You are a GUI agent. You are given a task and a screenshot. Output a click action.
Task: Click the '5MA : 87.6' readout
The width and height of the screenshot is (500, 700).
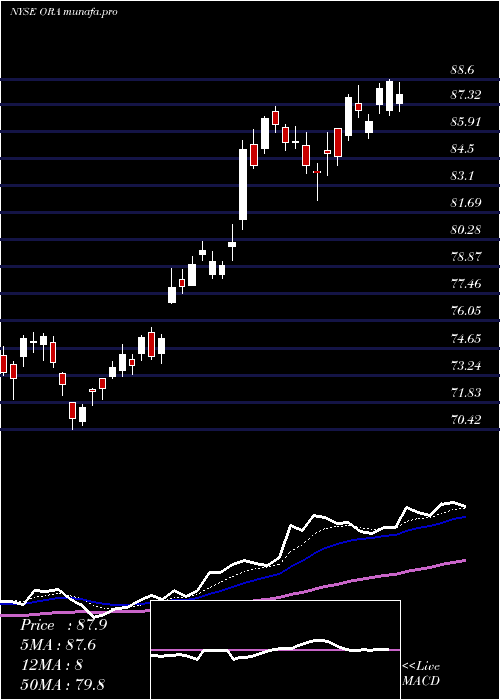(x=58, y=645)
